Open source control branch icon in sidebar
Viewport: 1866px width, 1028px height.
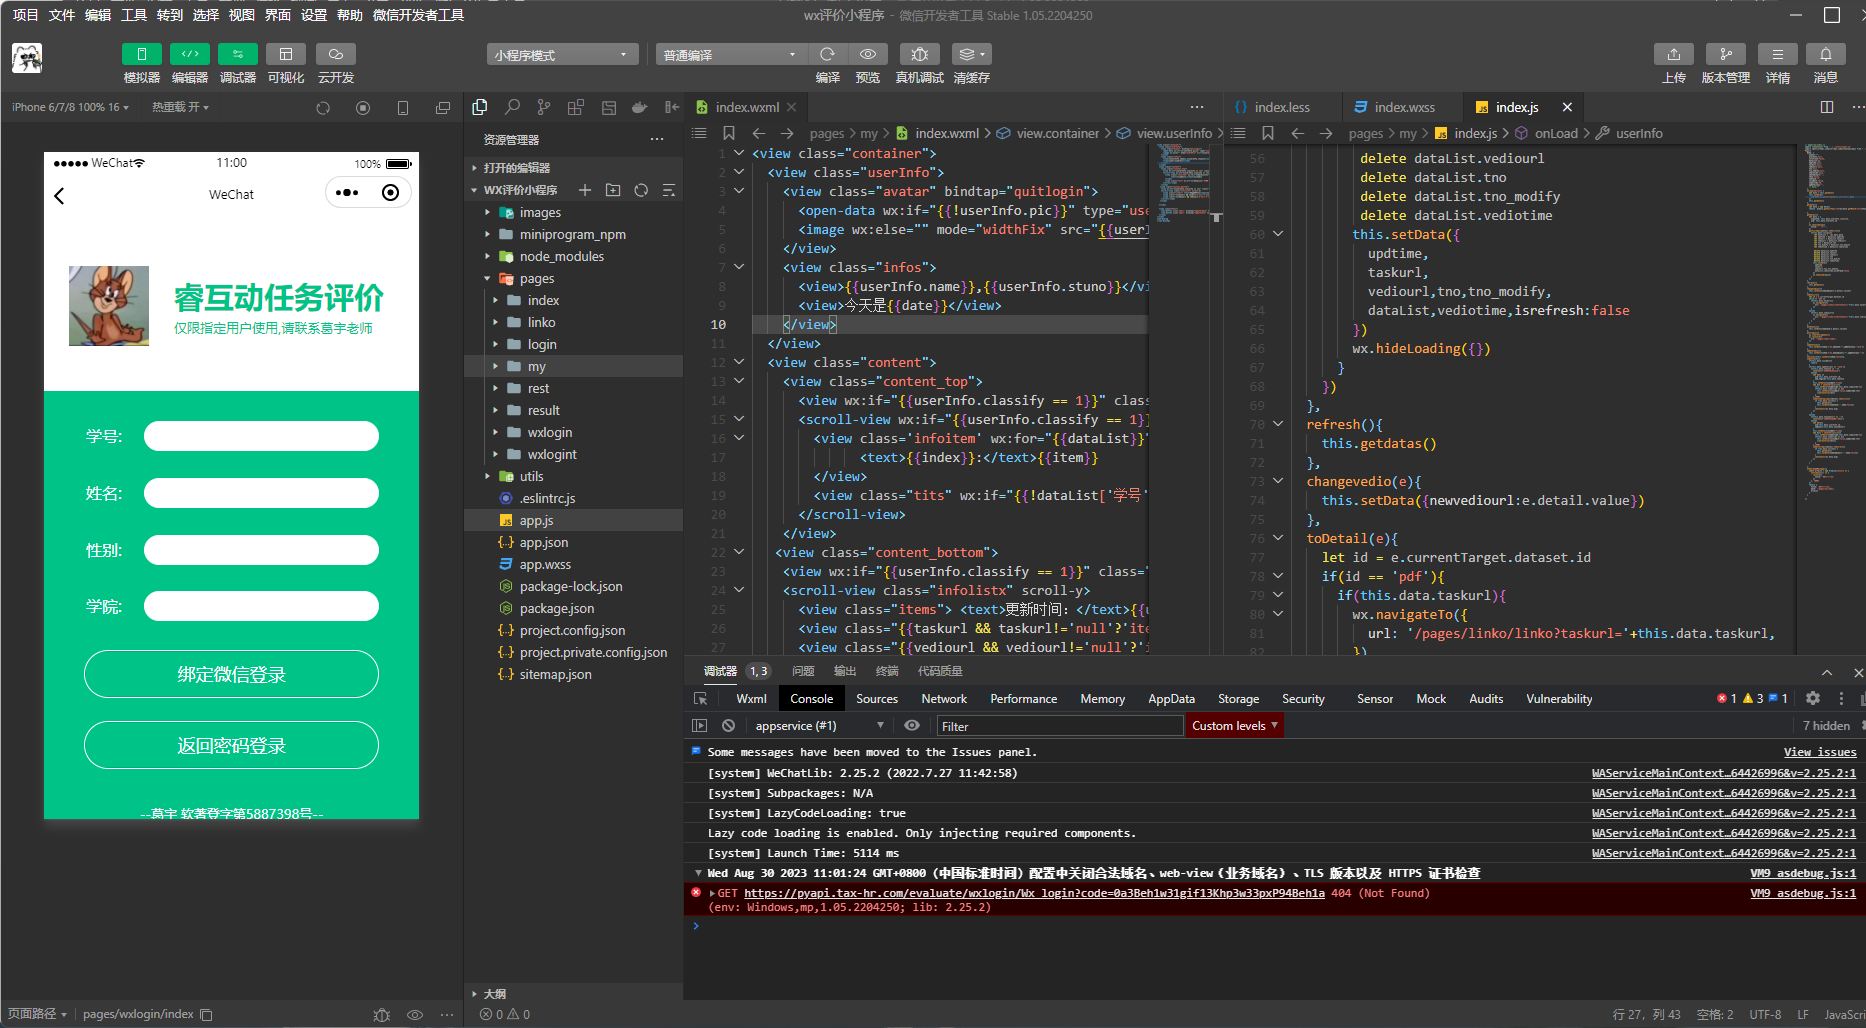click(544, 107)
